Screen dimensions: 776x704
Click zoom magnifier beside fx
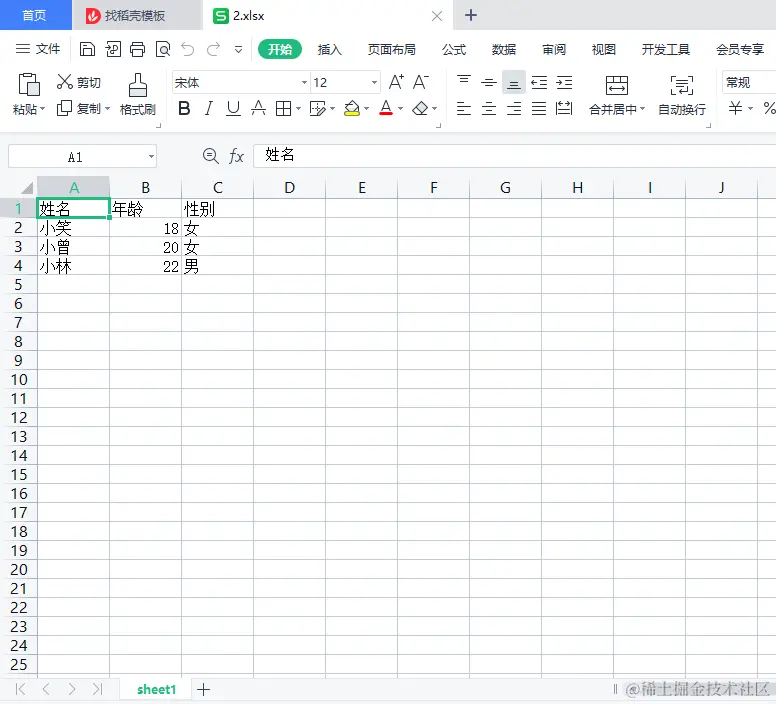coord(211,156)
